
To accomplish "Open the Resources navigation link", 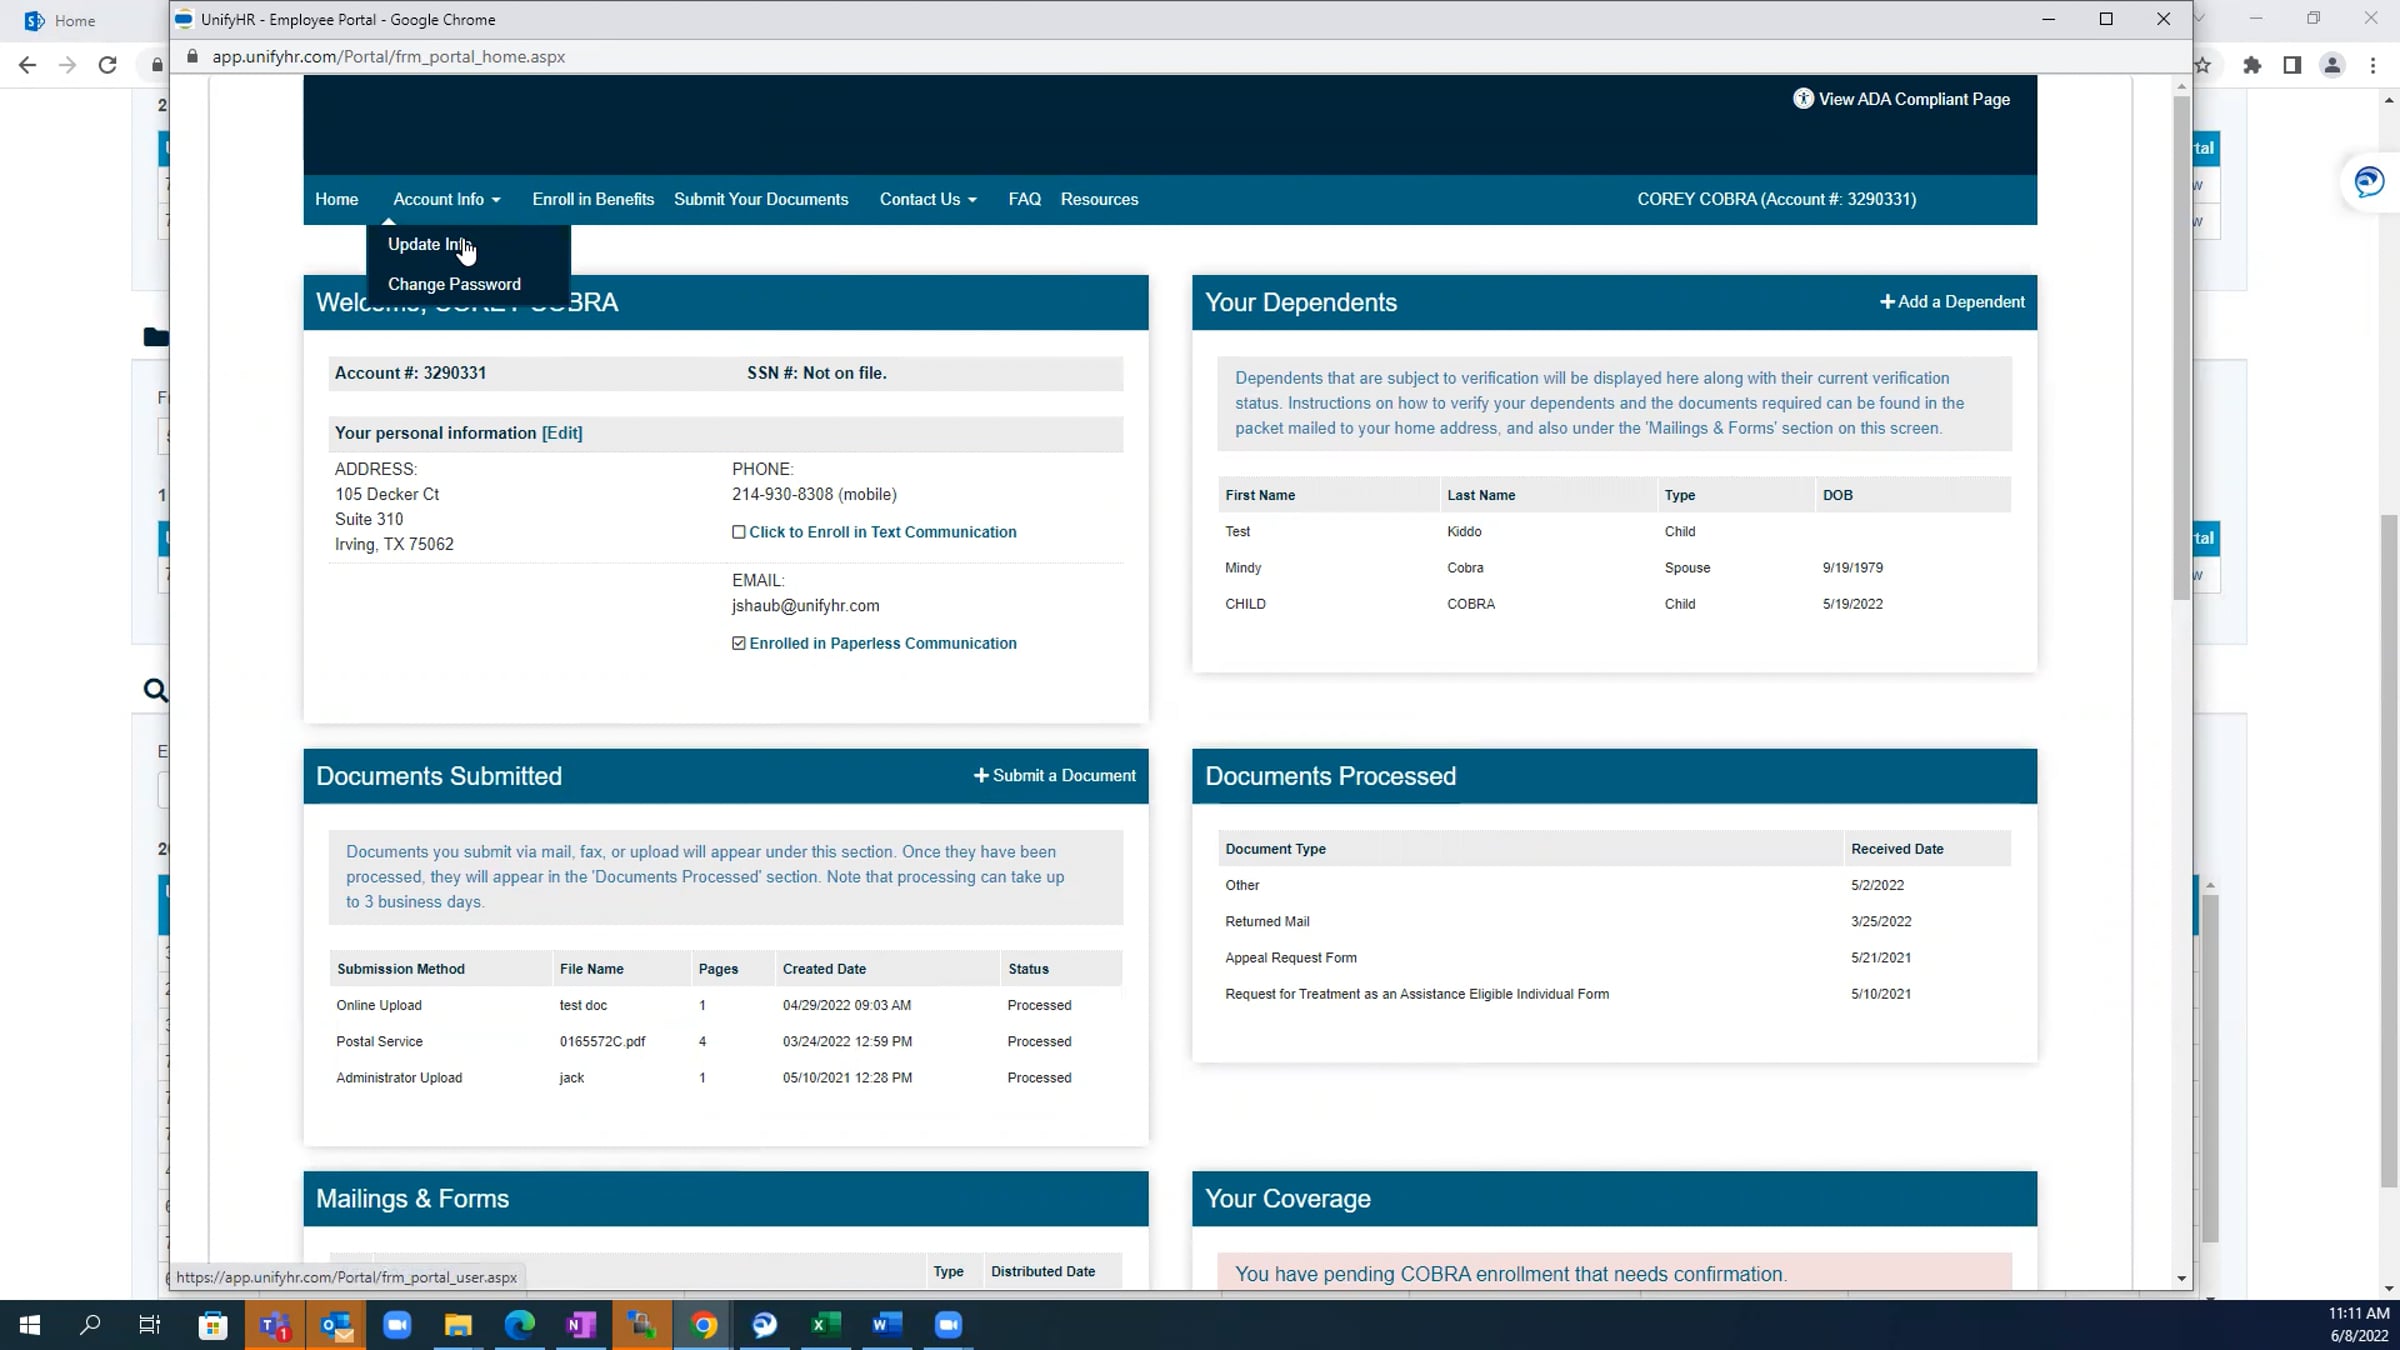I will [x=1099, y=199].
